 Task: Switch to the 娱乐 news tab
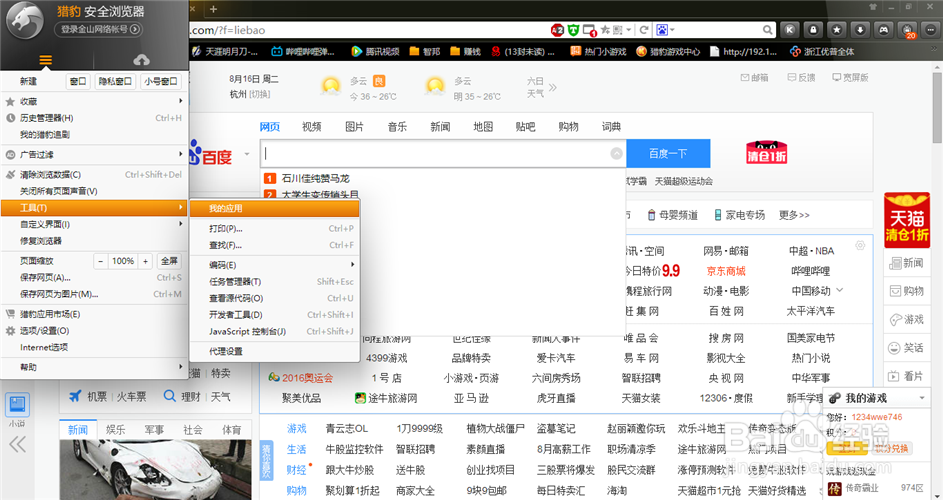(x=115, y=430)
